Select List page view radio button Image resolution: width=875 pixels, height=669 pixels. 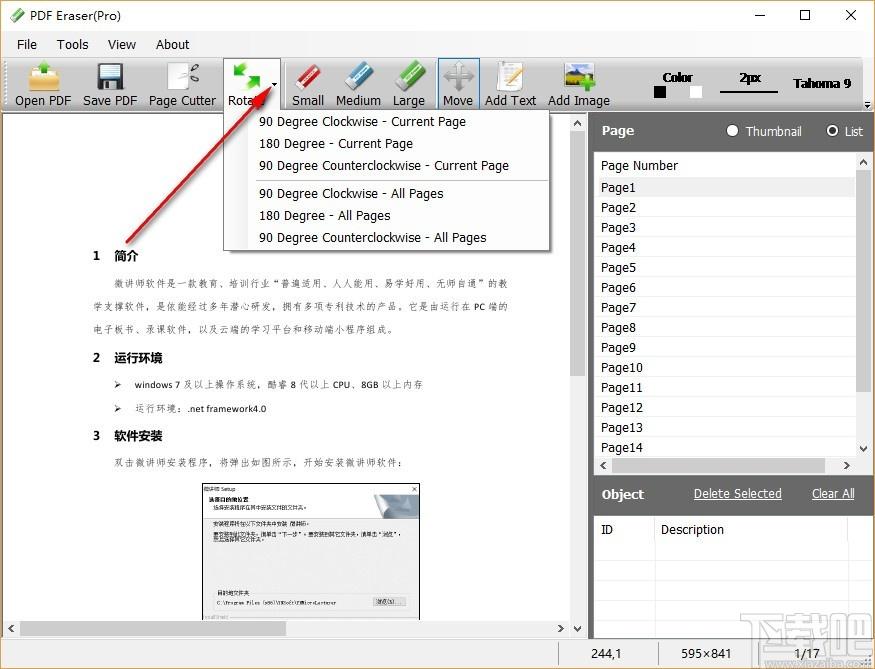pos(832,131)
